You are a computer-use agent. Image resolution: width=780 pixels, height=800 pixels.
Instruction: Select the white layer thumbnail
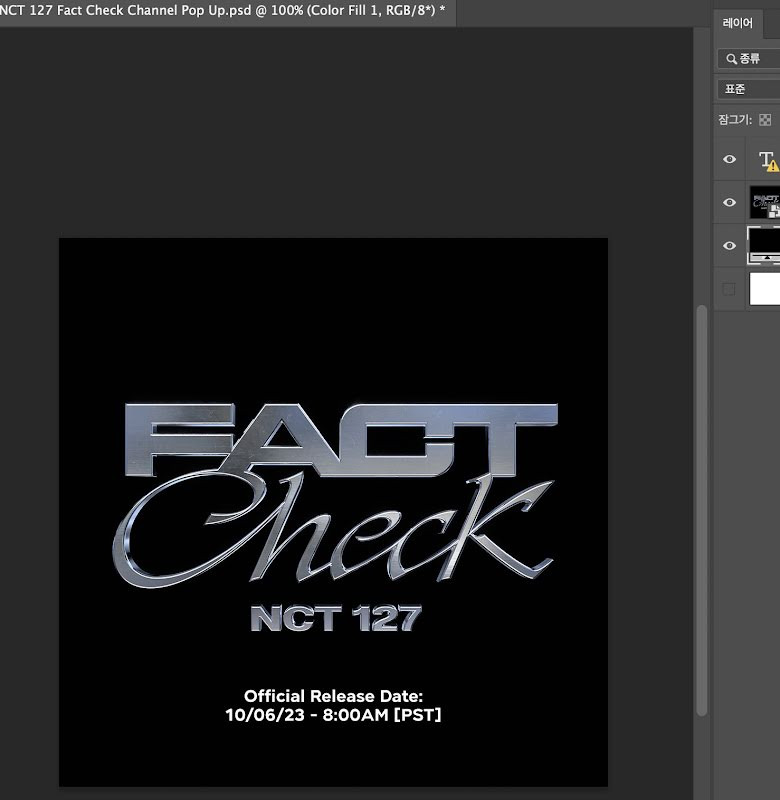[x=765, y=289]
